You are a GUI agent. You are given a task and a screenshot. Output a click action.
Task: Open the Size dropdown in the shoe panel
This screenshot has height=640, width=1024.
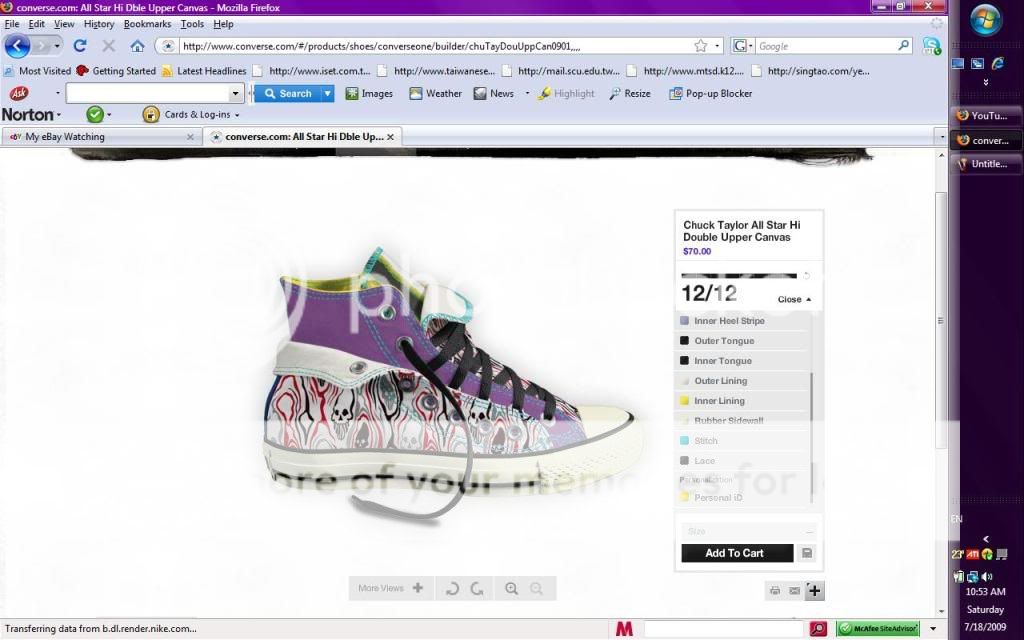[748, 531]
